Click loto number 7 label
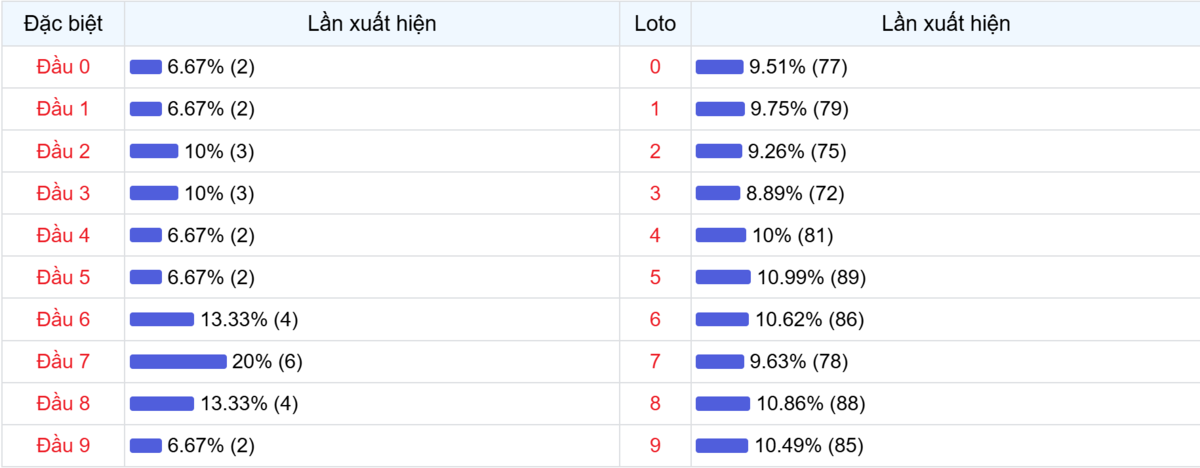This screenshot has width=1200, height=468. (x=655, y=362)
